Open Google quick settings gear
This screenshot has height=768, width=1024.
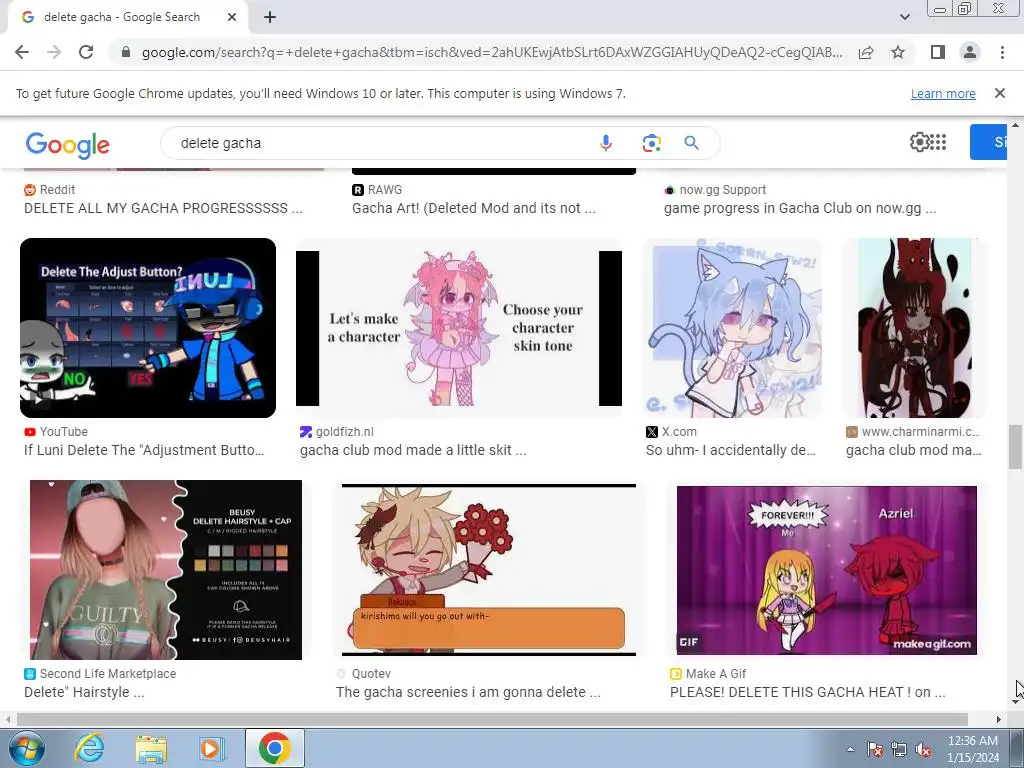coord(920,142)
